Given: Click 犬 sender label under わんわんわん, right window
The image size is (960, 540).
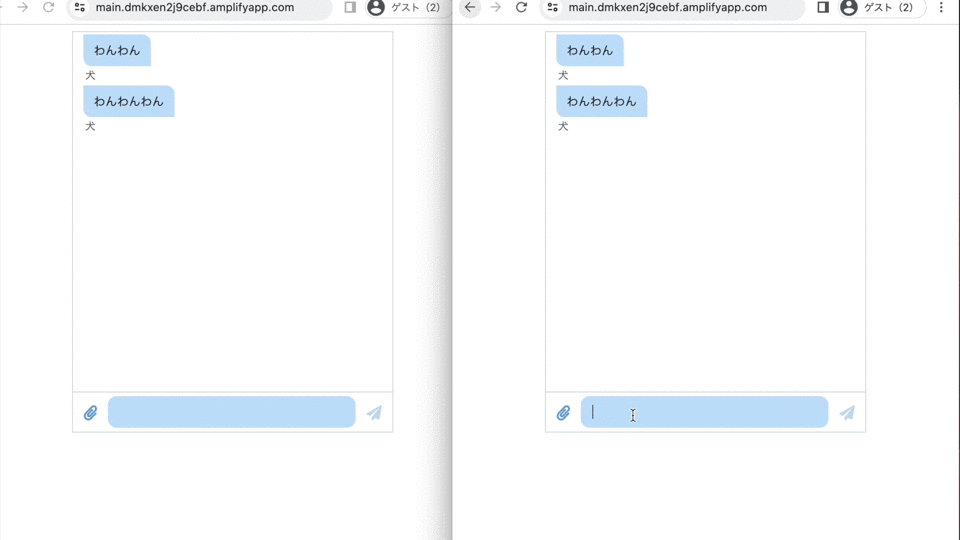Looking at the screenshot, I should coord(563,126).
